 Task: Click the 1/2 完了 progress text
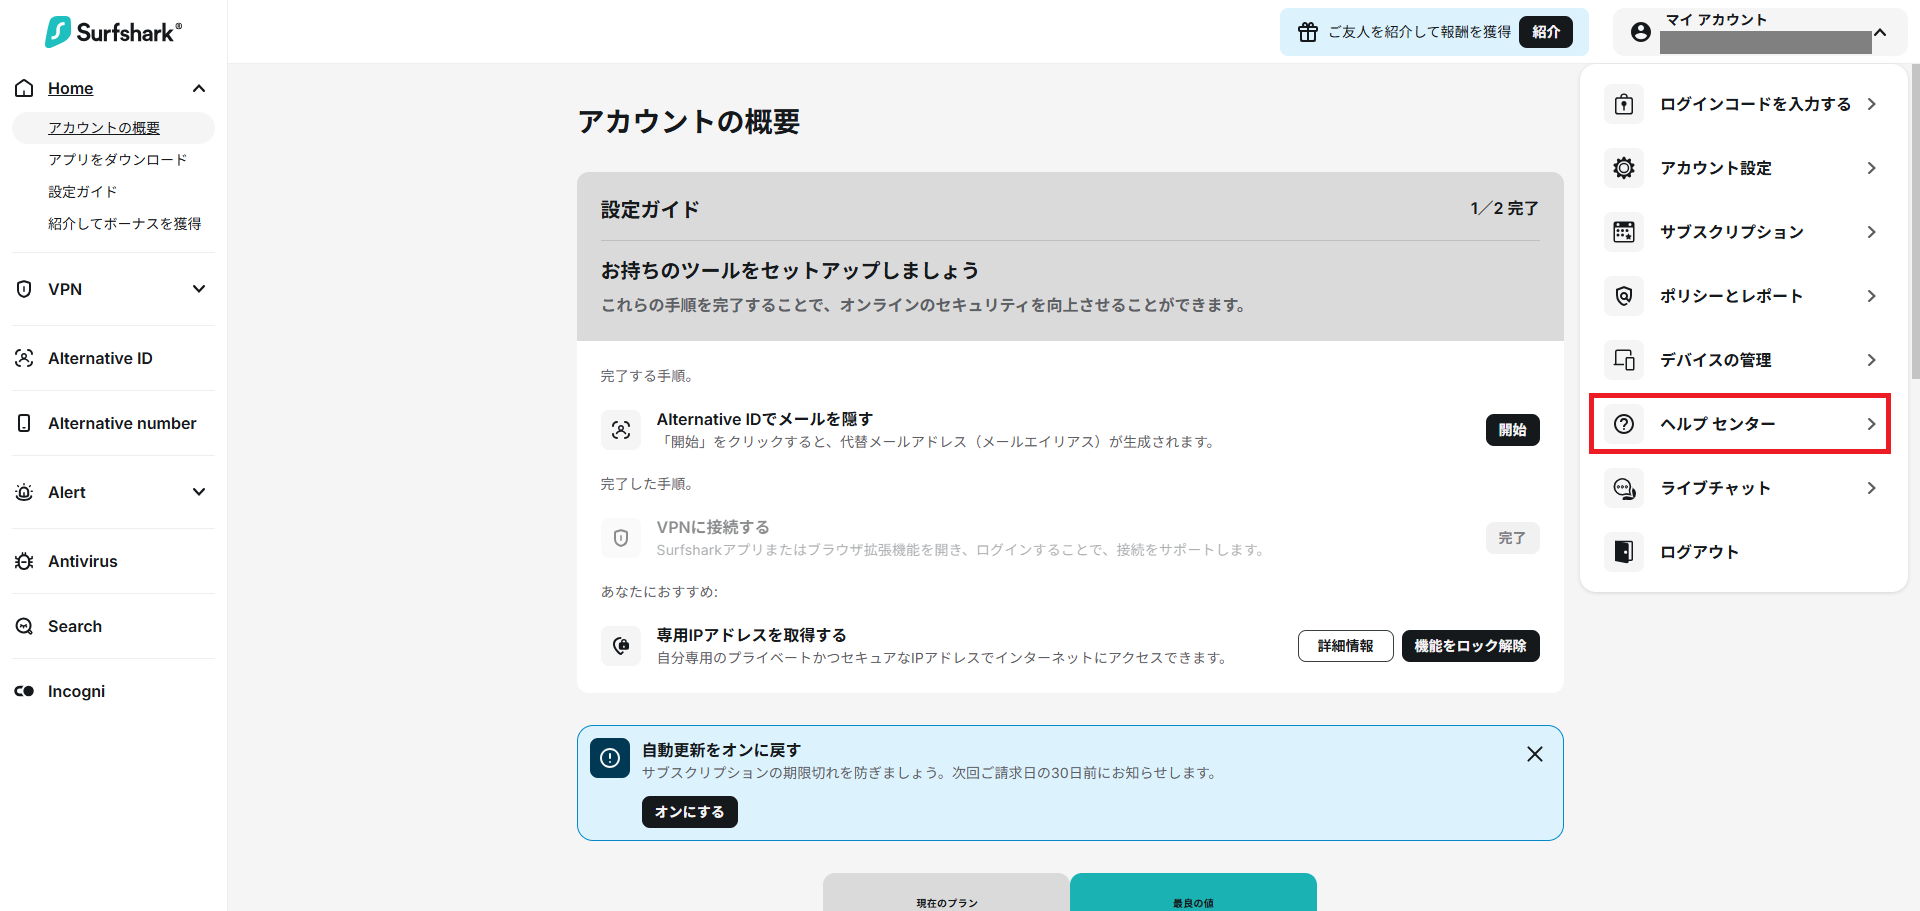[1504, 208]
